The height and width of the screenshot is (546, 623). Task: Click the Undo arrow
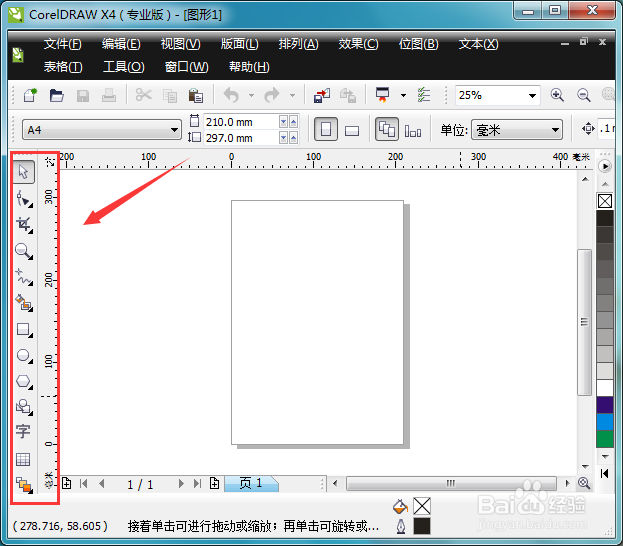coord(232,95)
